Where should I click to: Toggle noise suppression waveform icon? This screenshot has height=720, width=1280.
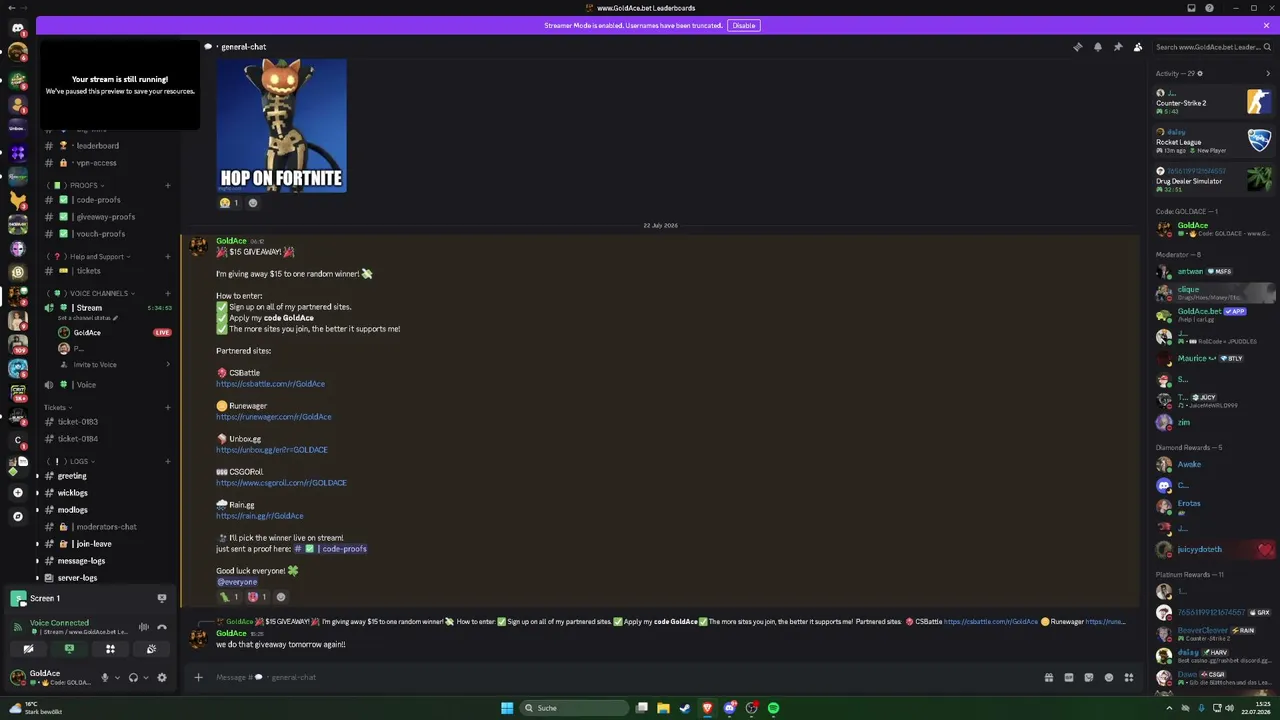(x=143, y=627)
